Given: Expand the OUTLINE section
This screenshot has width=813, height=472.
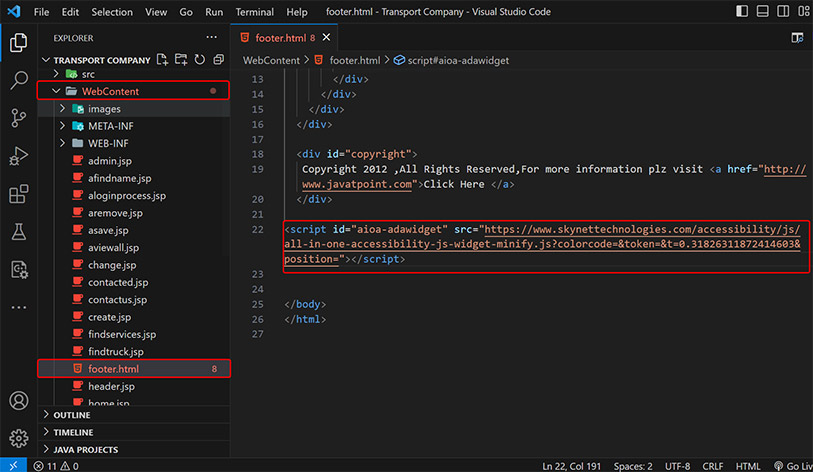Looking at the screenshot, I should 72,415.
